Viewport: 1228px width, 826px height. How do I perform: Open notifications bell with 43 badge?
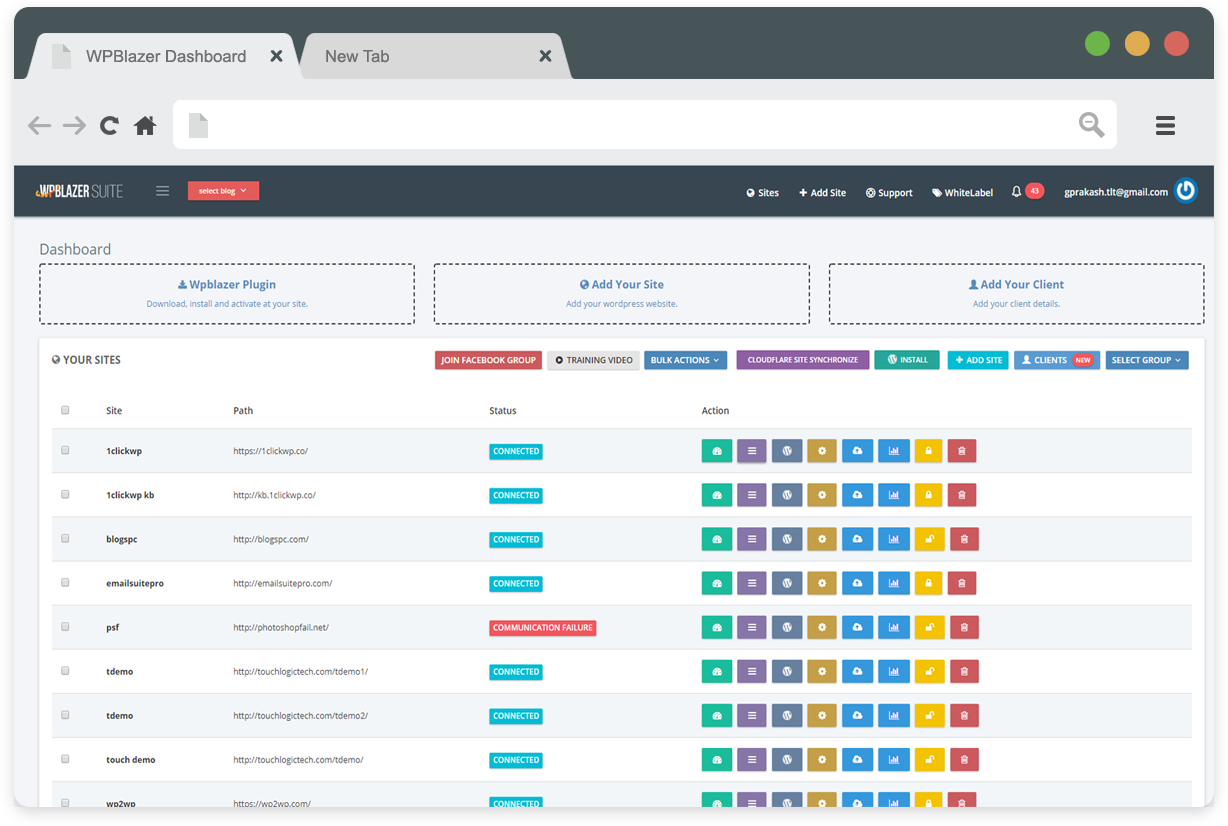click(1027, 191)
